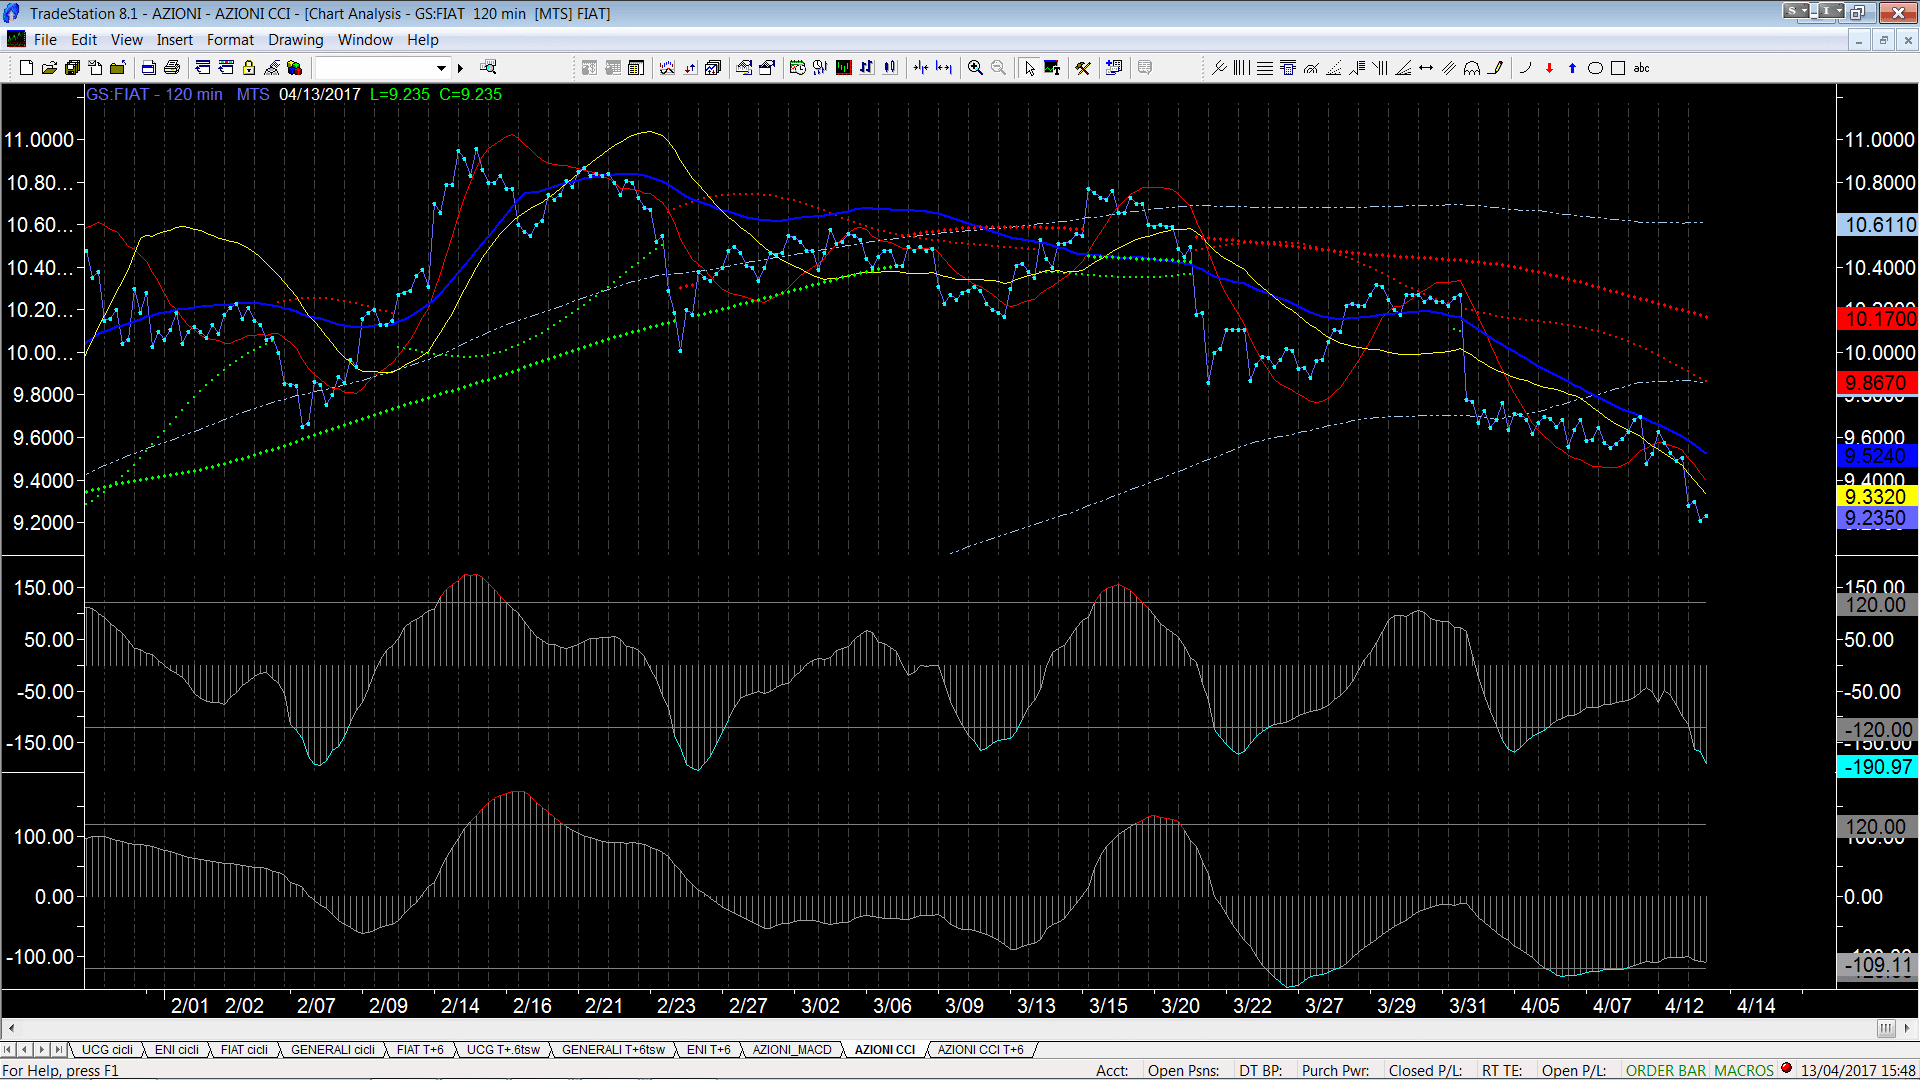Select the blue up arrow tool
Image resolution: width=1920 pixels, height=1080 pixels.
[1572, 68]
